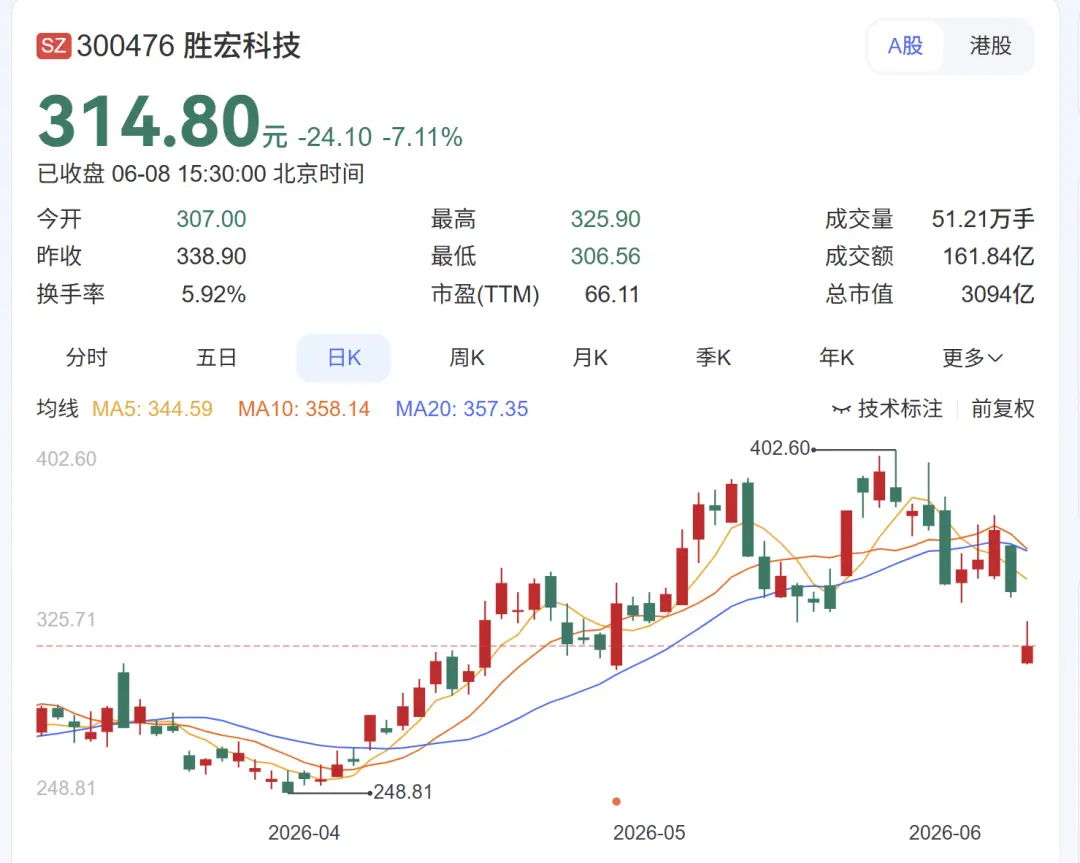Image resolution: width=1080 pixels, height=863 pixels.
Task: Click the change percentage -7.11%
Action: [422, 137]
